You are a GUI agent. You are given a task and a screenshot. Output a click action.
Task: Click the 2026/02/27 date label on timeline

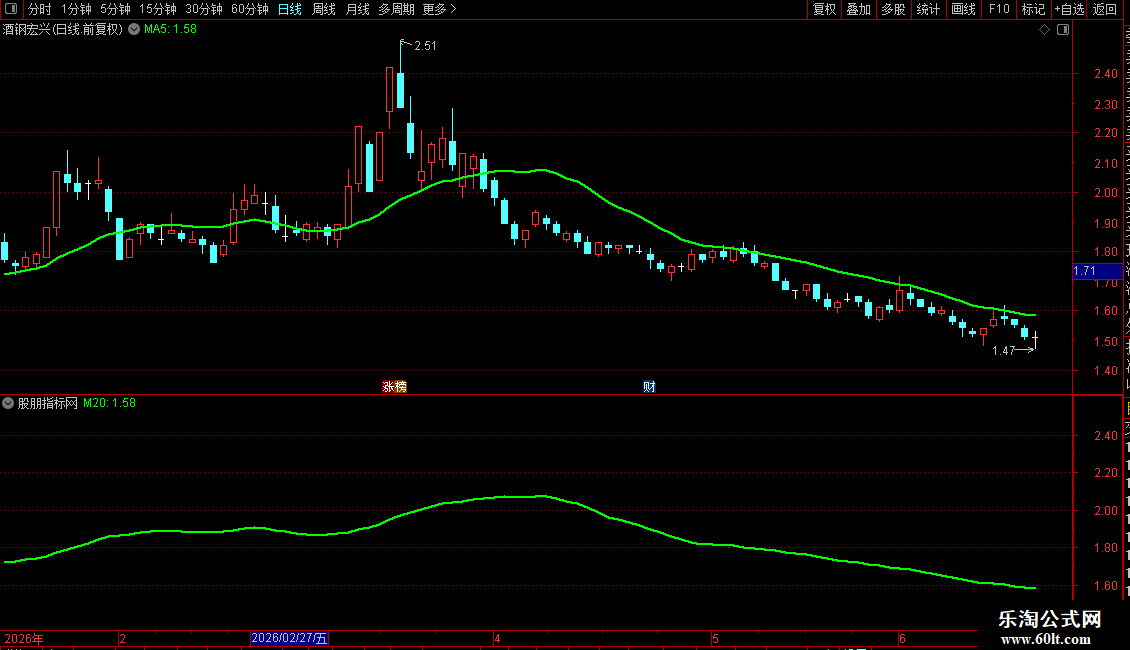[289, 638]
